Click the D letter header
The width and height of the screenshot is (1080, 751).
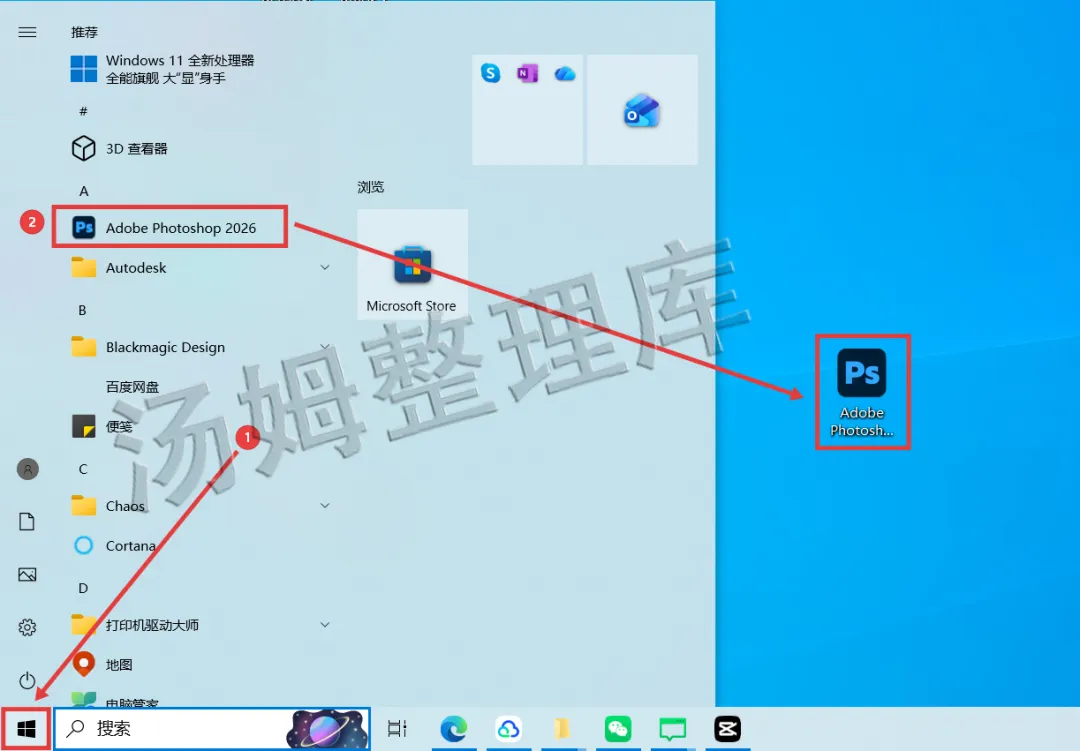pos(83,588)
